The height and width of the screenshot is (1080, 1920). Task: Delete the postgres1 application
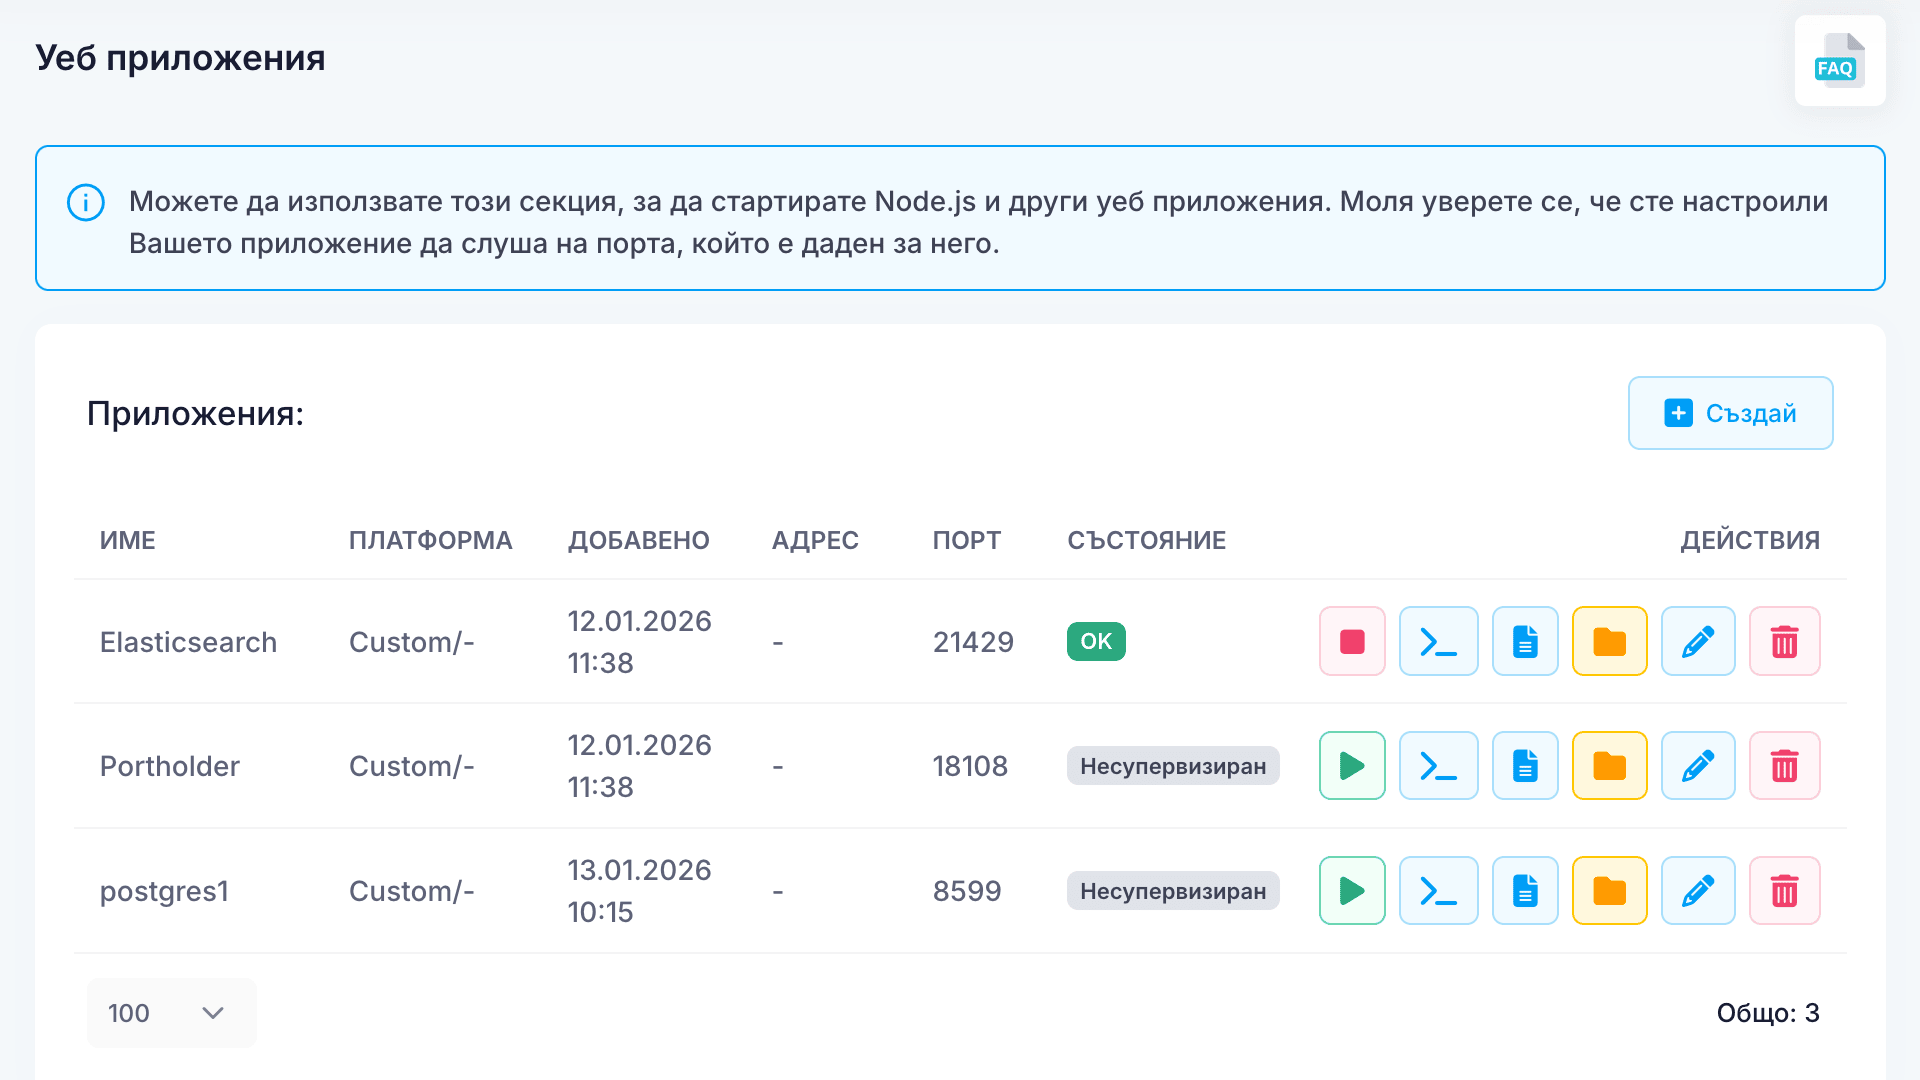tap(1784, 891)
